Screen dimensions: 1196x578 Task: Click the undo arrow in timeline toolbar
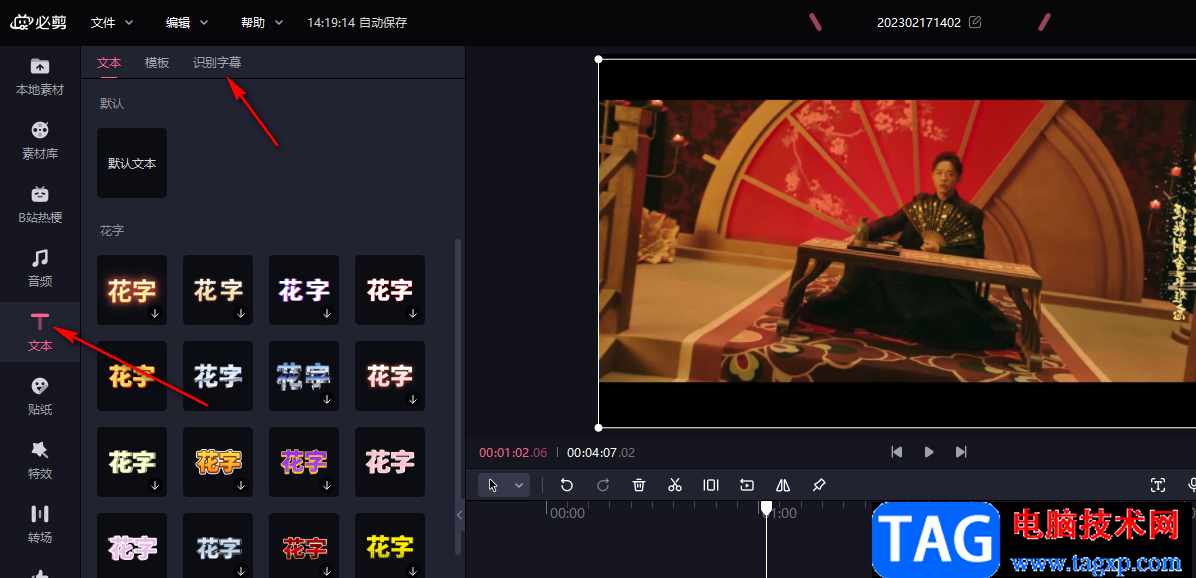point(566,485)
